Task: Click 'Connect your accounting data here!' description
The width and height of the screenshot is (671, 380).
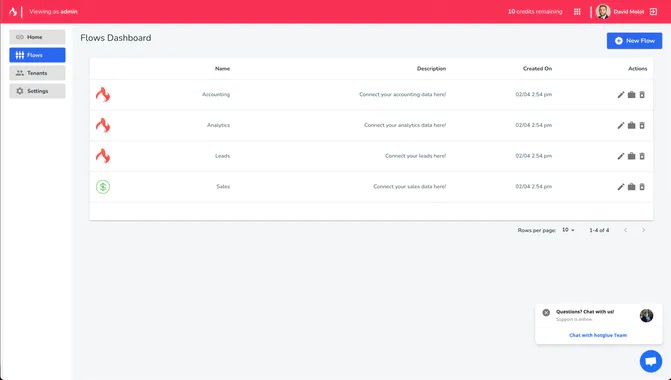Action: (x=402, y=95)
